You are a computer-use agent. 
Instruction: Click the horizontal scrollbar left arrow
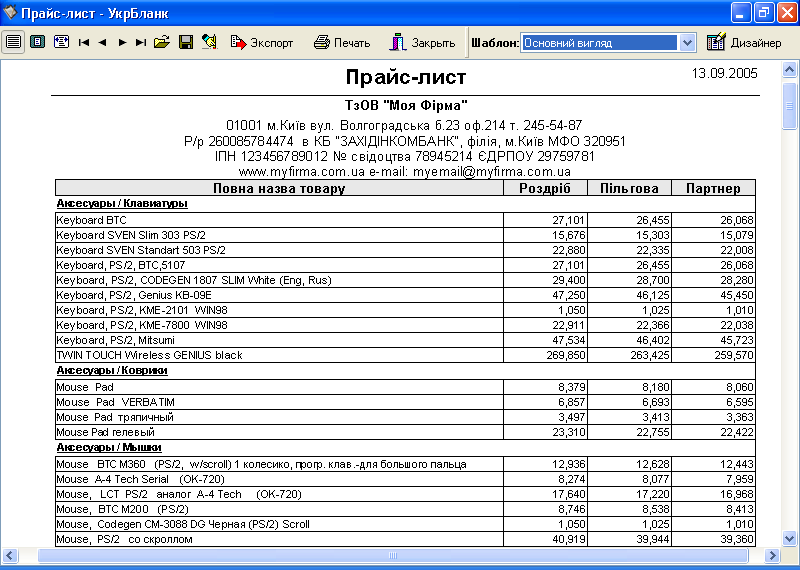[11, 554]
